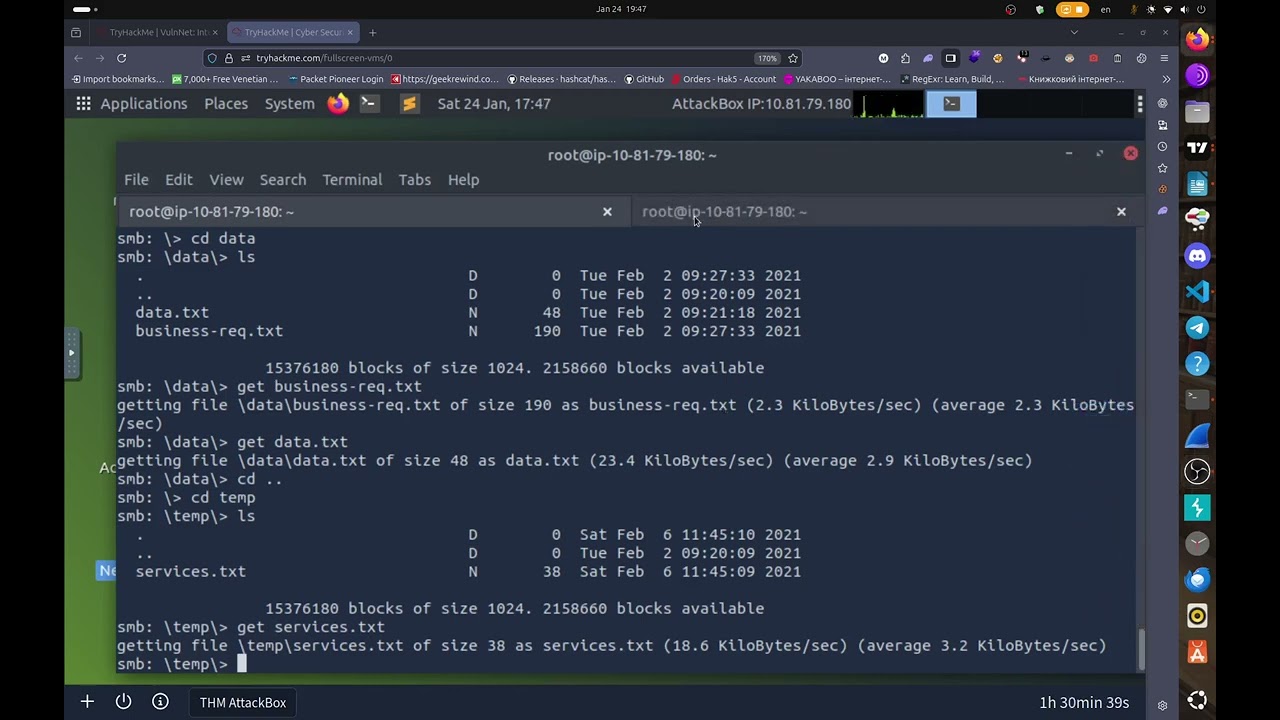Open a new browser tab

pos(372,32)
